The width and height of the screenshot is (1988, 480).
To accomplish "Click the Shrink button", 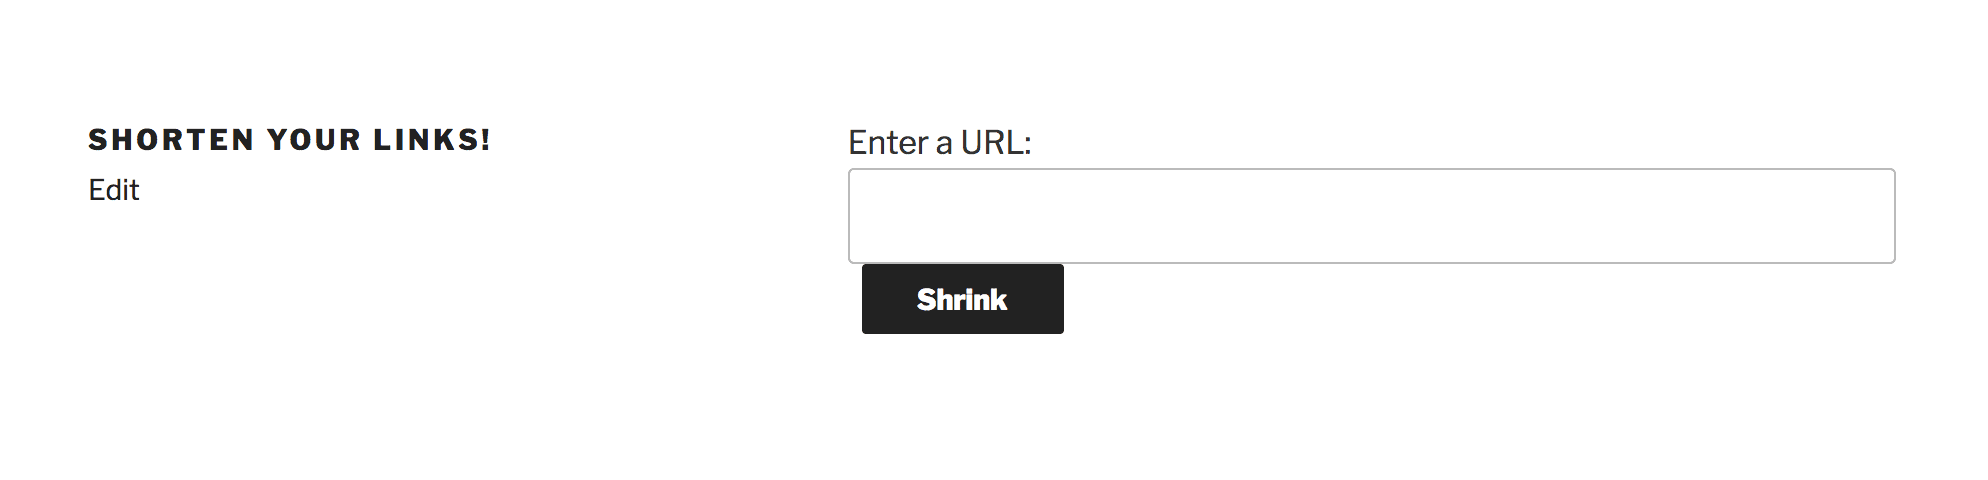I will coord(962,299).
